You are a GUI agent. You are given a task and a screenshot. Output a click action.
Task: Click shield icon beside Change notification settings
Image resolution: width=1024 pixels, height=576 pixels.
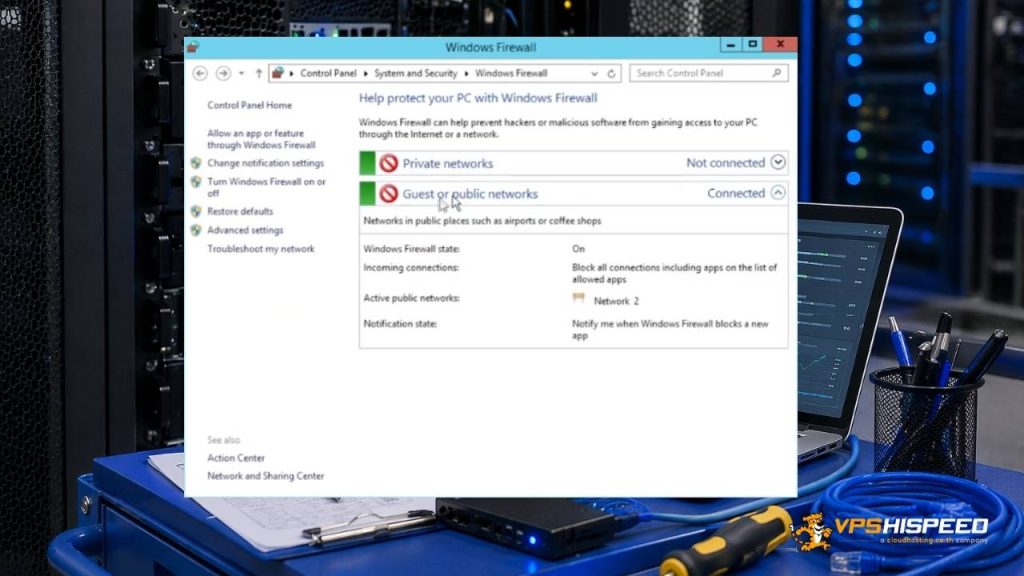[x=196, y=163]
